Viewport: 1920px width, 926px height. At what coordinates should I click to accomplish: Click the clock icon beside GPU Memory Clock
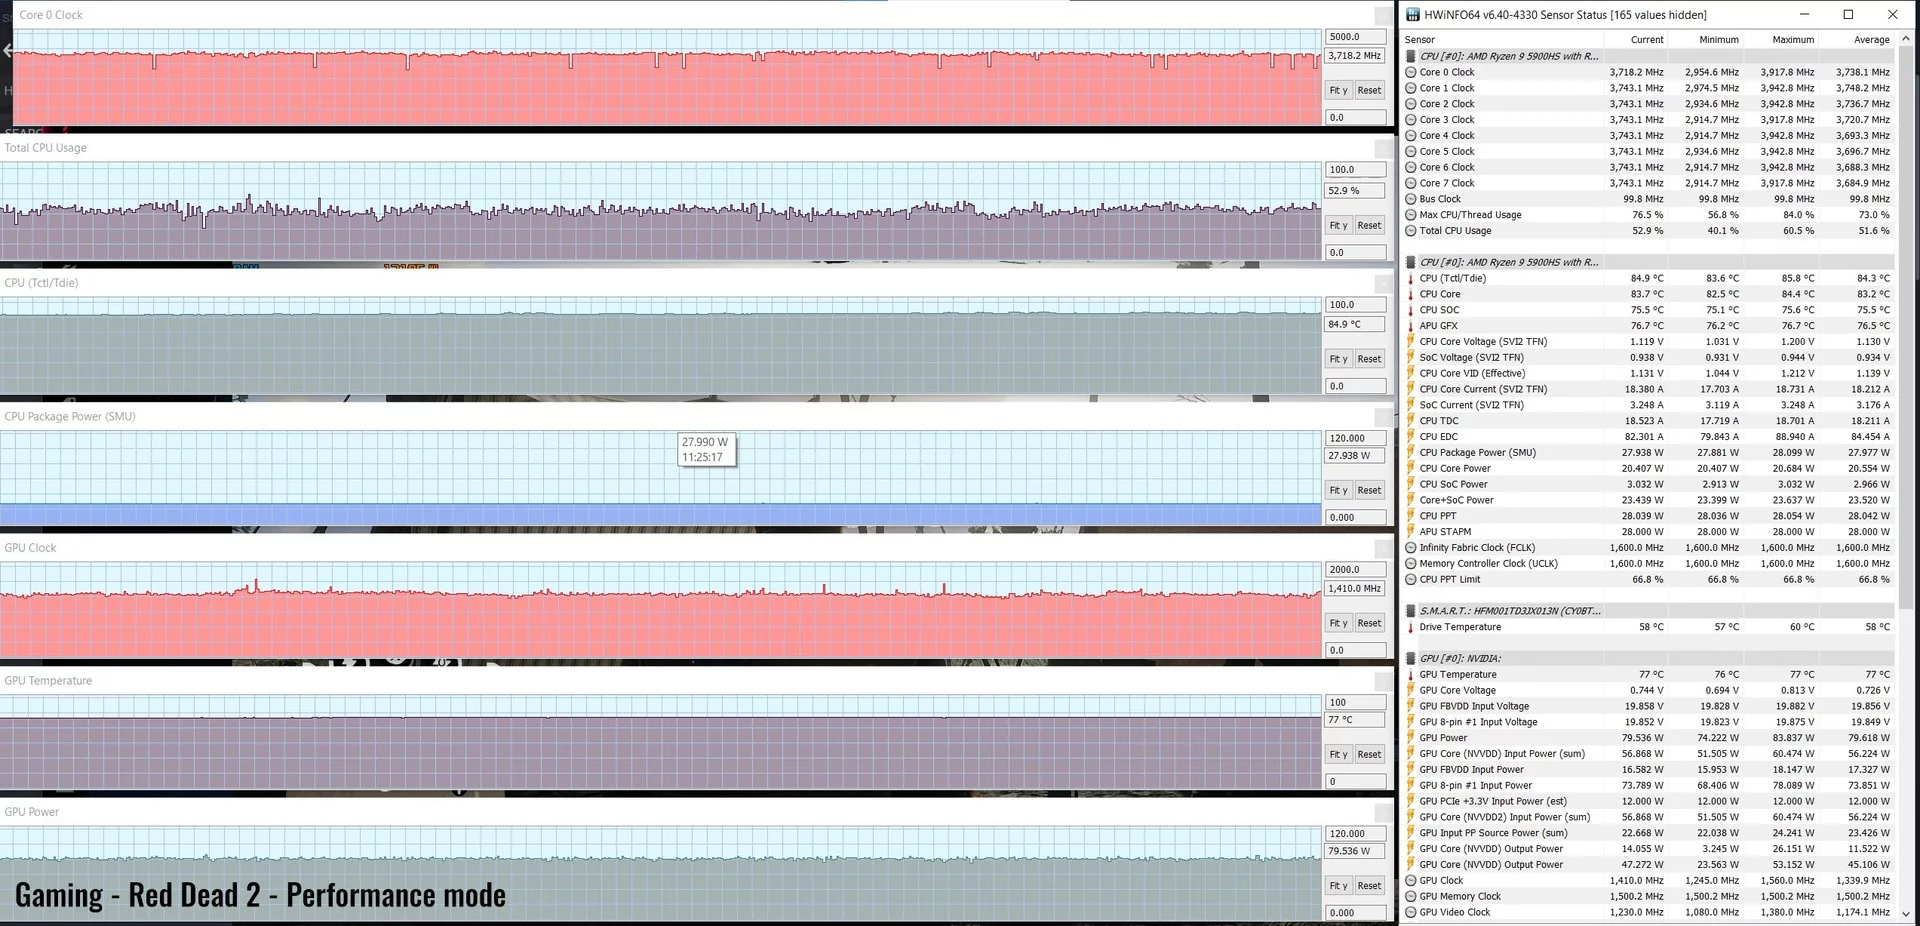point(1411,897)
